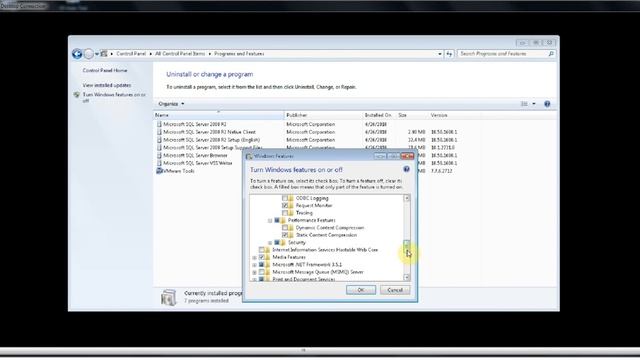640x360 pixels.
Task: Enable the Tracing checkbox
Action: pyautogui.click(x=285, y=213)
